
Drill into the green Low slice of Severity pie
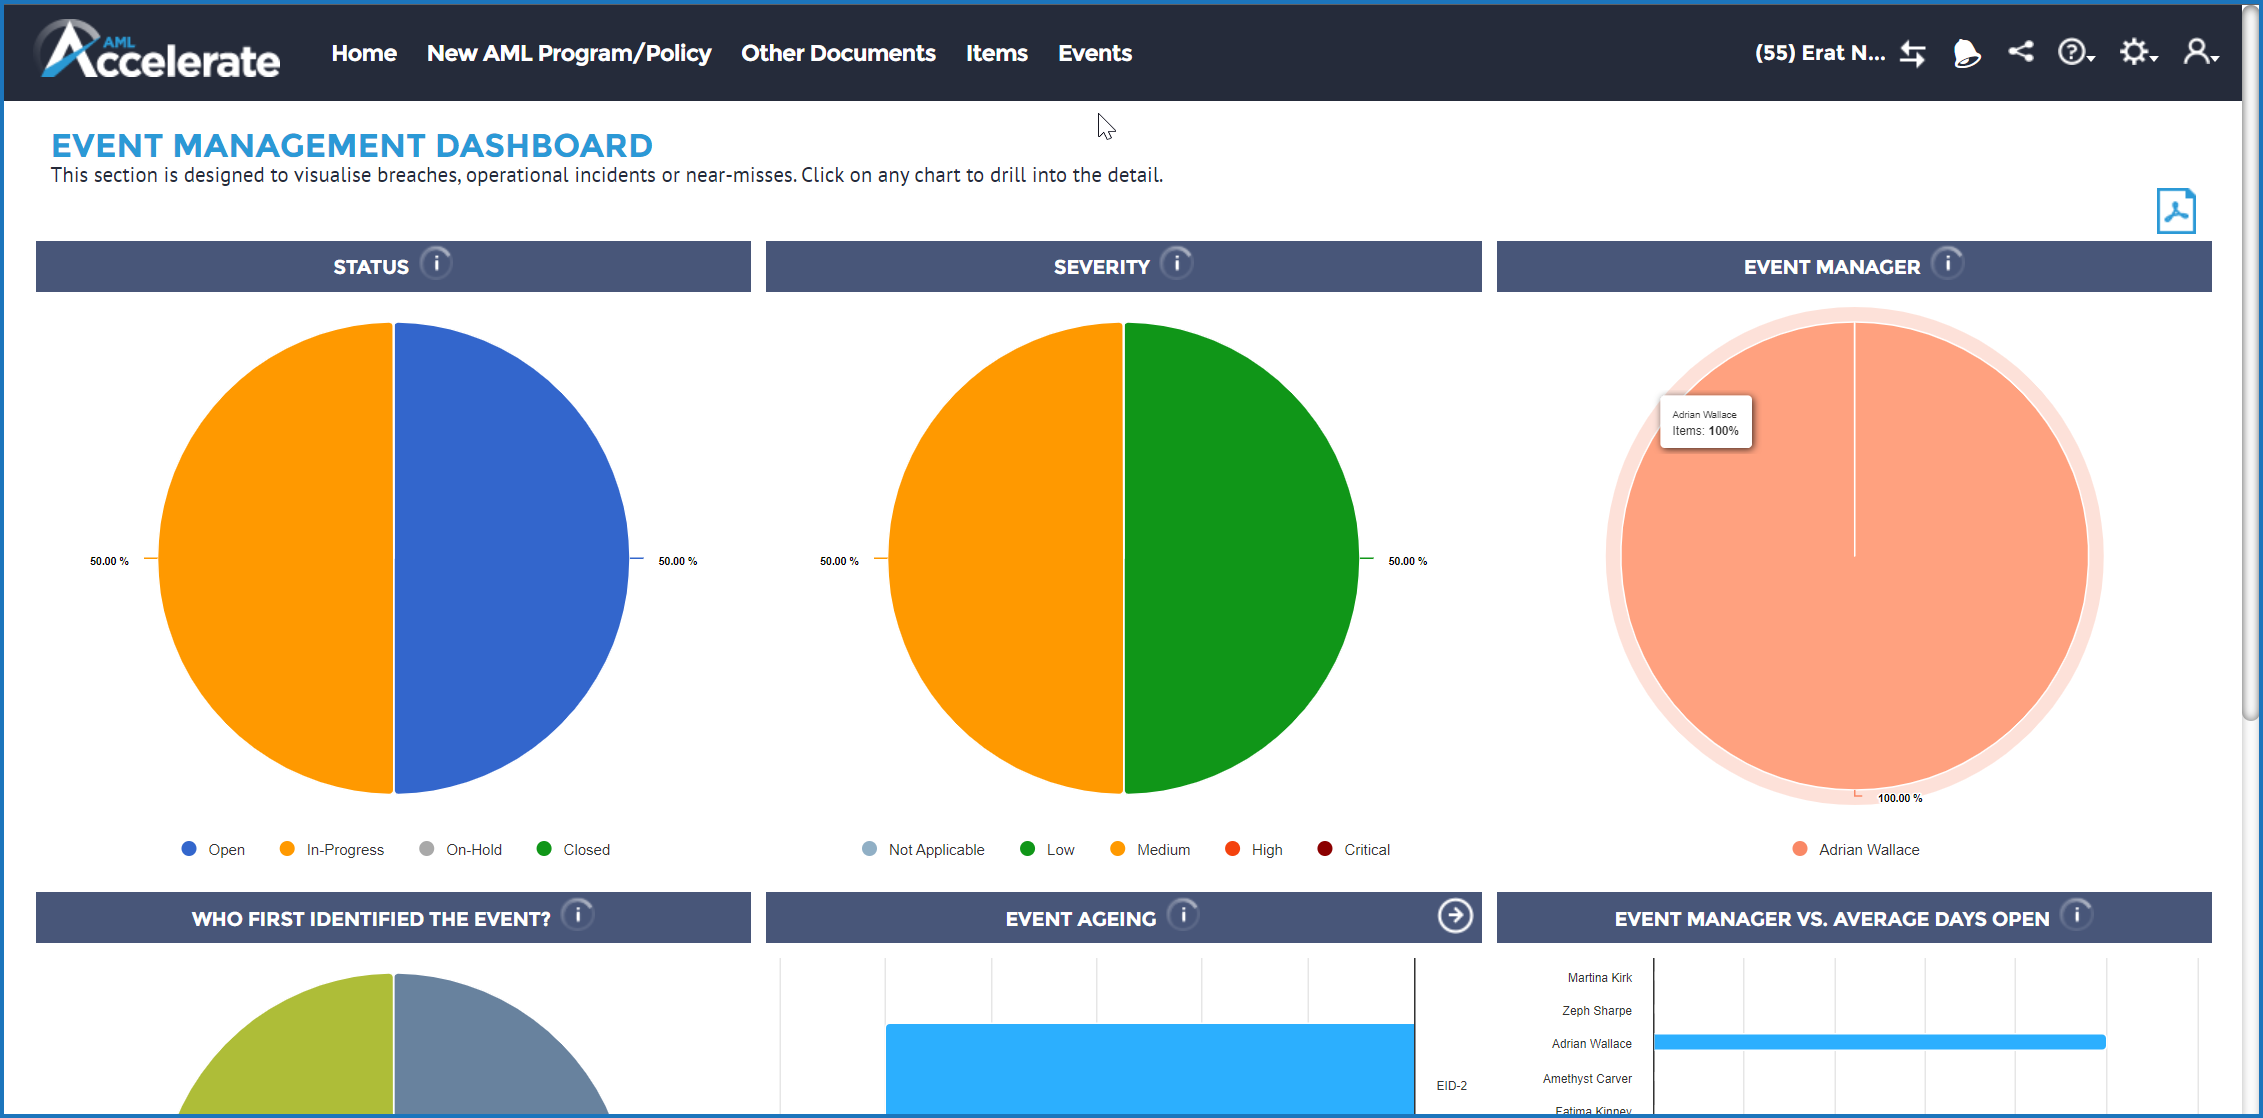[x=1240, y=558]
